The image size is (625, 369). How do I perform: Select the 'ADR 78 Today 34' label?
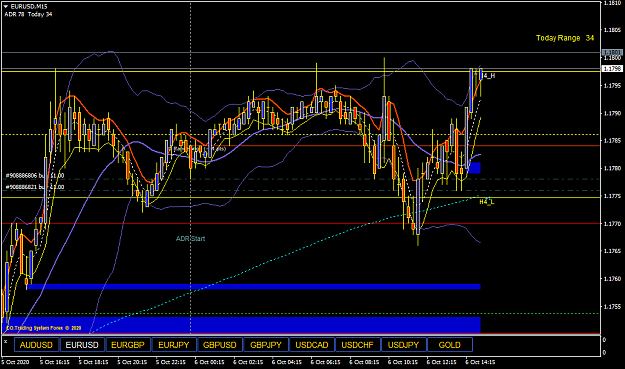tap(28, 14)
